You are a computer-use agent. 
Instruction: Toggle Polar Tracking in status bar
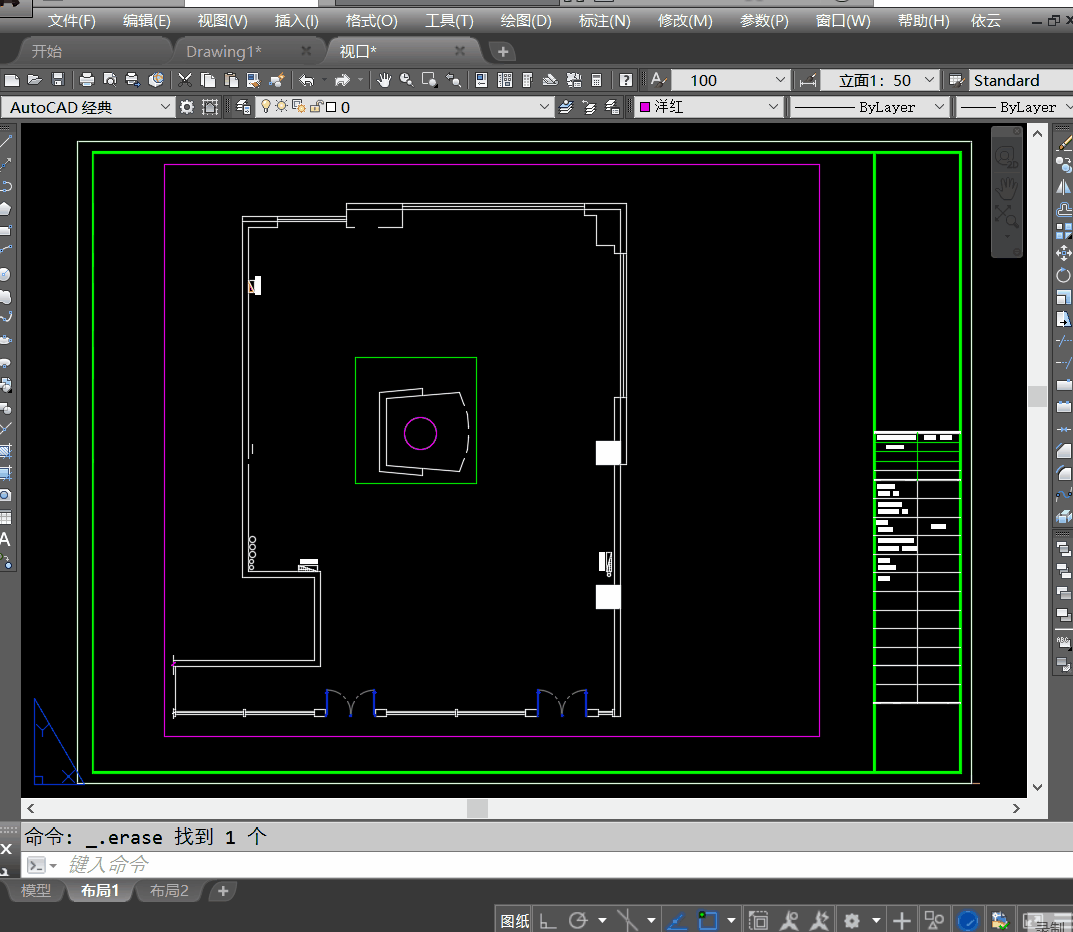pyautogui.click(x=578, y=921)
